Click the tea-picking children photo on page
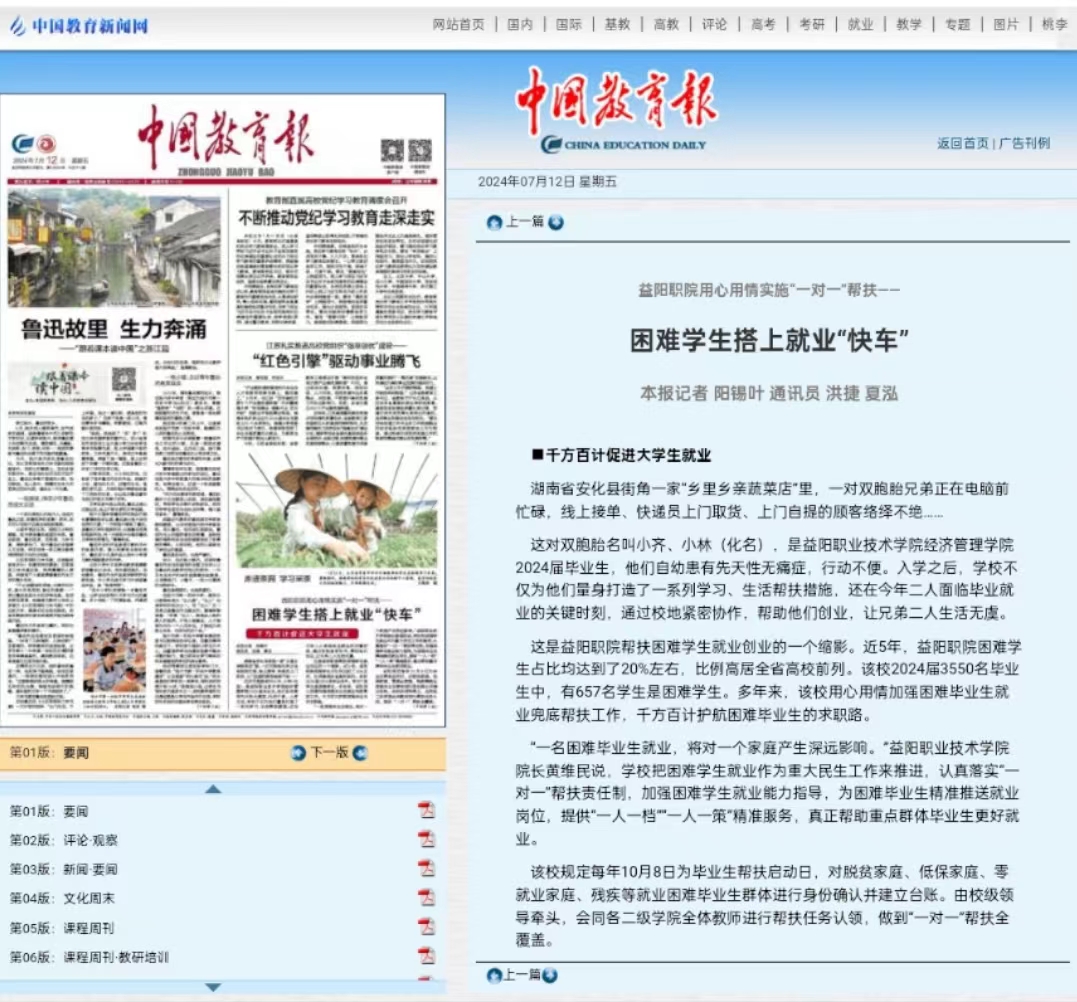The image size is (1077, 1002). 336,511
